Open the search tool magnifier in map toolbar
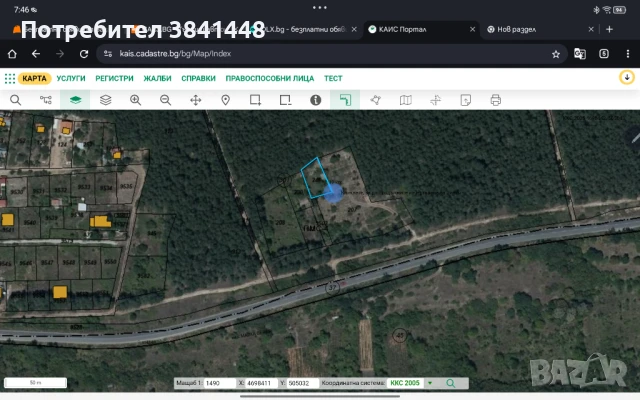 coord(16,100)
